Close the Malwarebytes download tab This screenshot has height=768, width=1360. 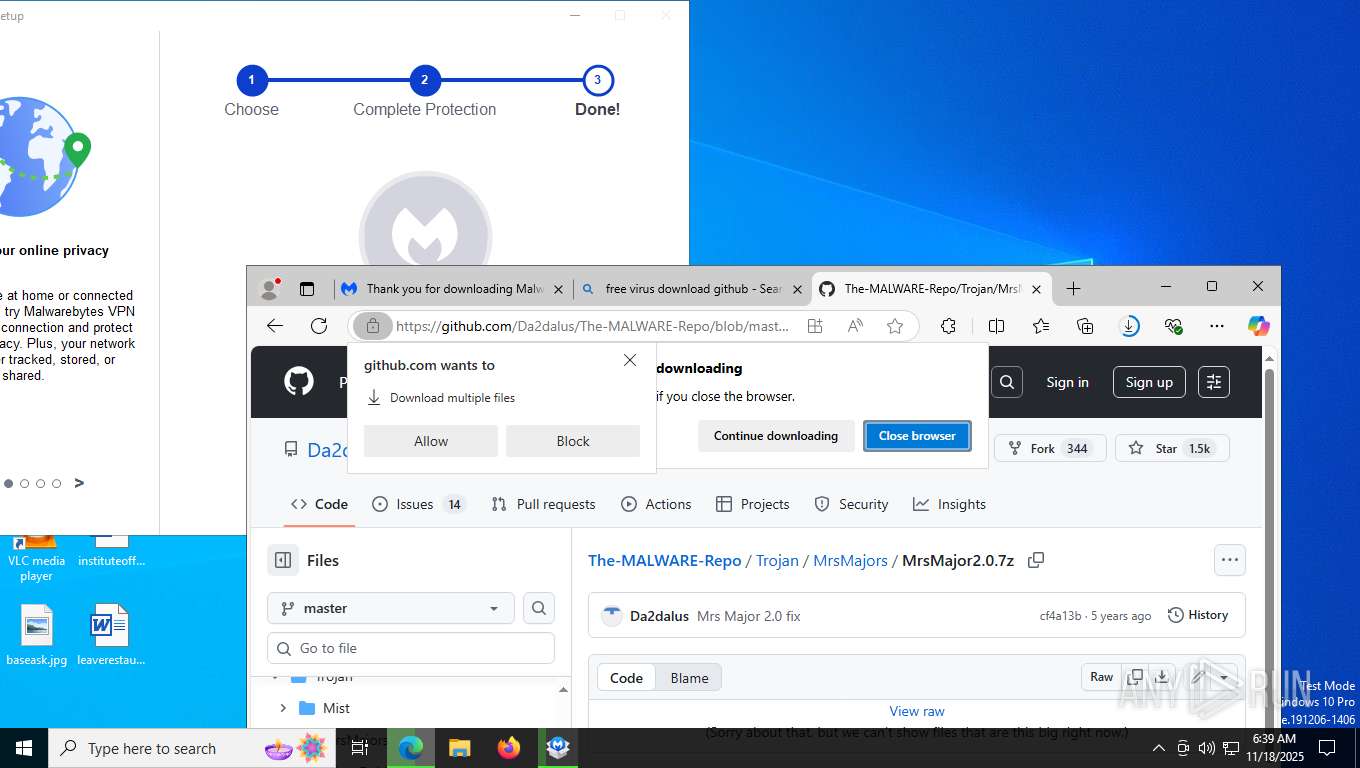pos(558,289)
